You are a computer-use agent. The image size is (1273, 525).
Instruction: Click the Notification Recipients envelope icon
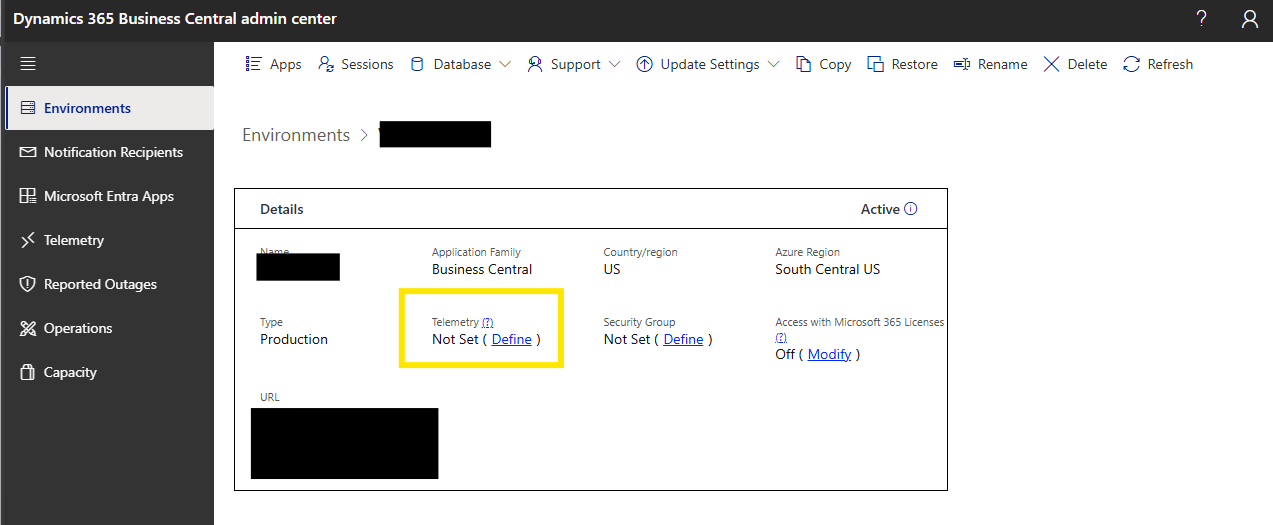pos(28,152)
